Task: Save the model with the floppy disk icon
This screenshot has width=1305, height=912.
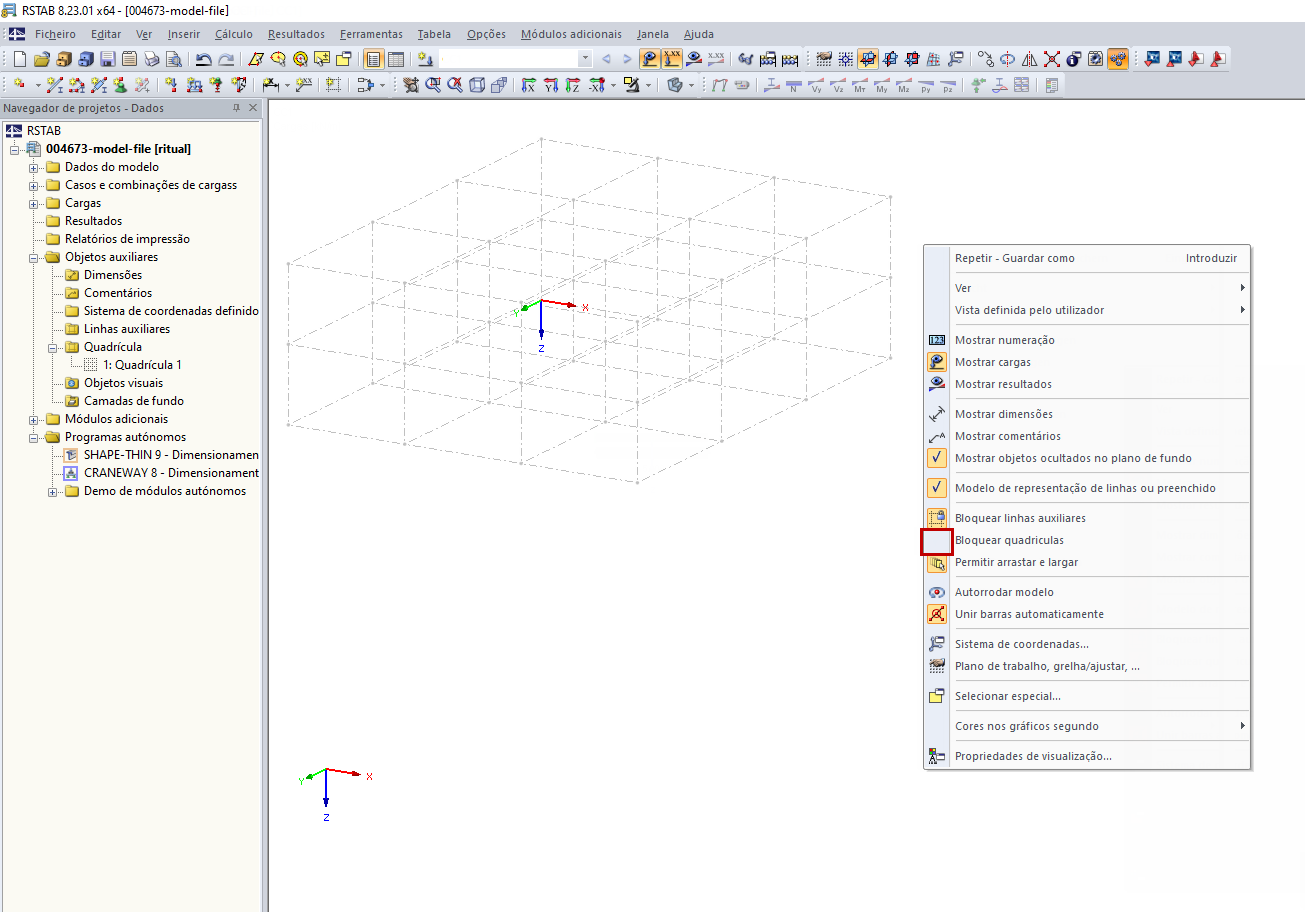Action: 108,59
